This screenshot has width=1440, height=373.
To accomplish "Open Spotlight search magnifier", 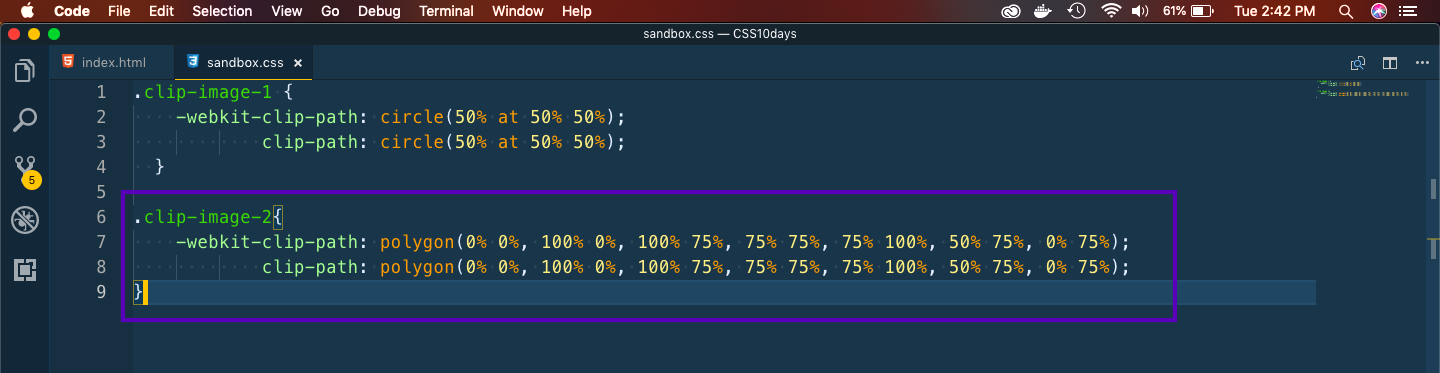I will tap(1346, 11).
